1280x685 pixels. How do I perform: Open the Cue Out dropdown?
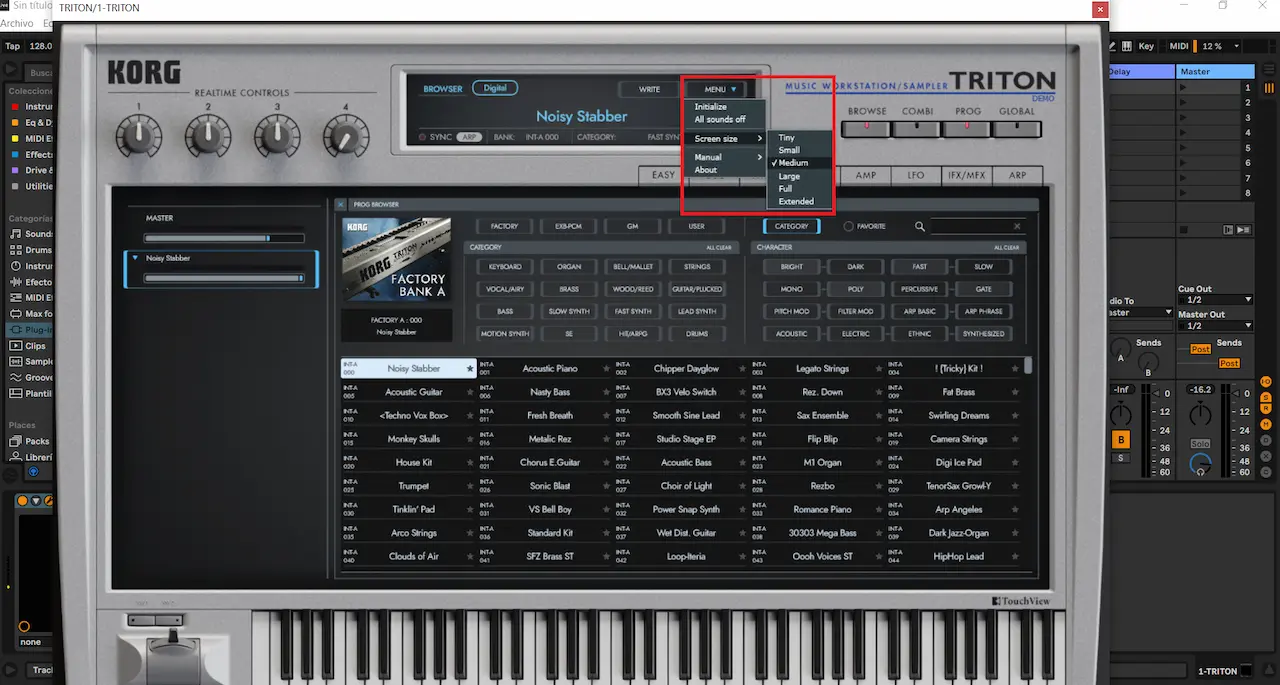pos(1215,300)
